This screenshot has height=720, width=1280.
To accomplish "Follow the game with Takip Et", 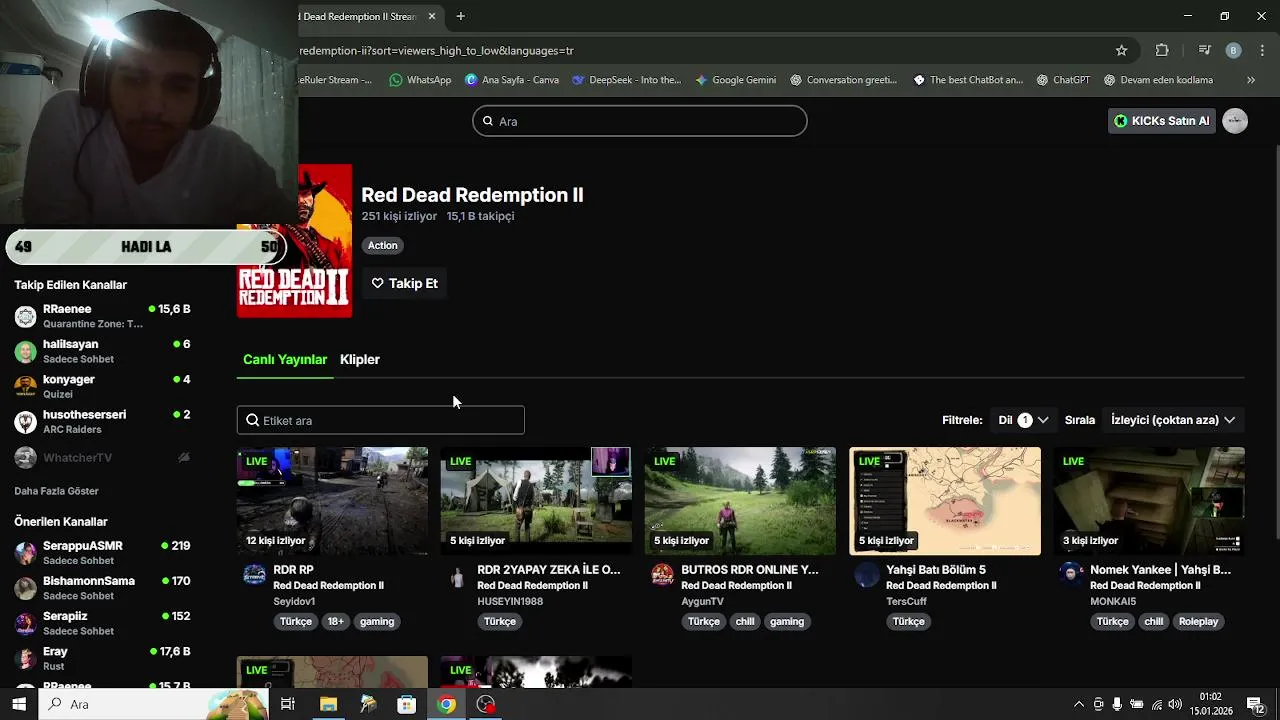I will 405,283.
